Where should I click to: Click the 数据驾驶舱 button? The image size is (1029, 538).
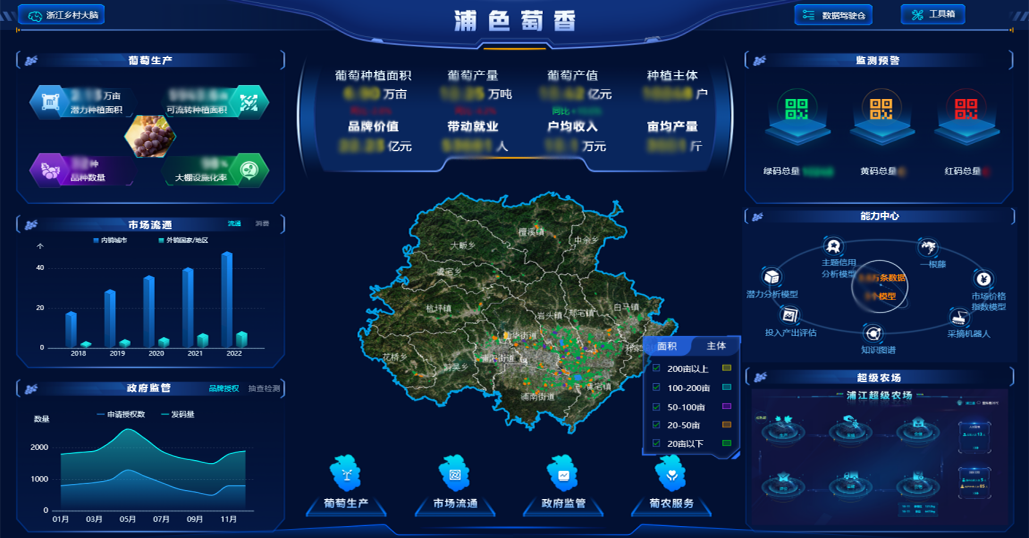pyautogui.click(x=834, y=15)
